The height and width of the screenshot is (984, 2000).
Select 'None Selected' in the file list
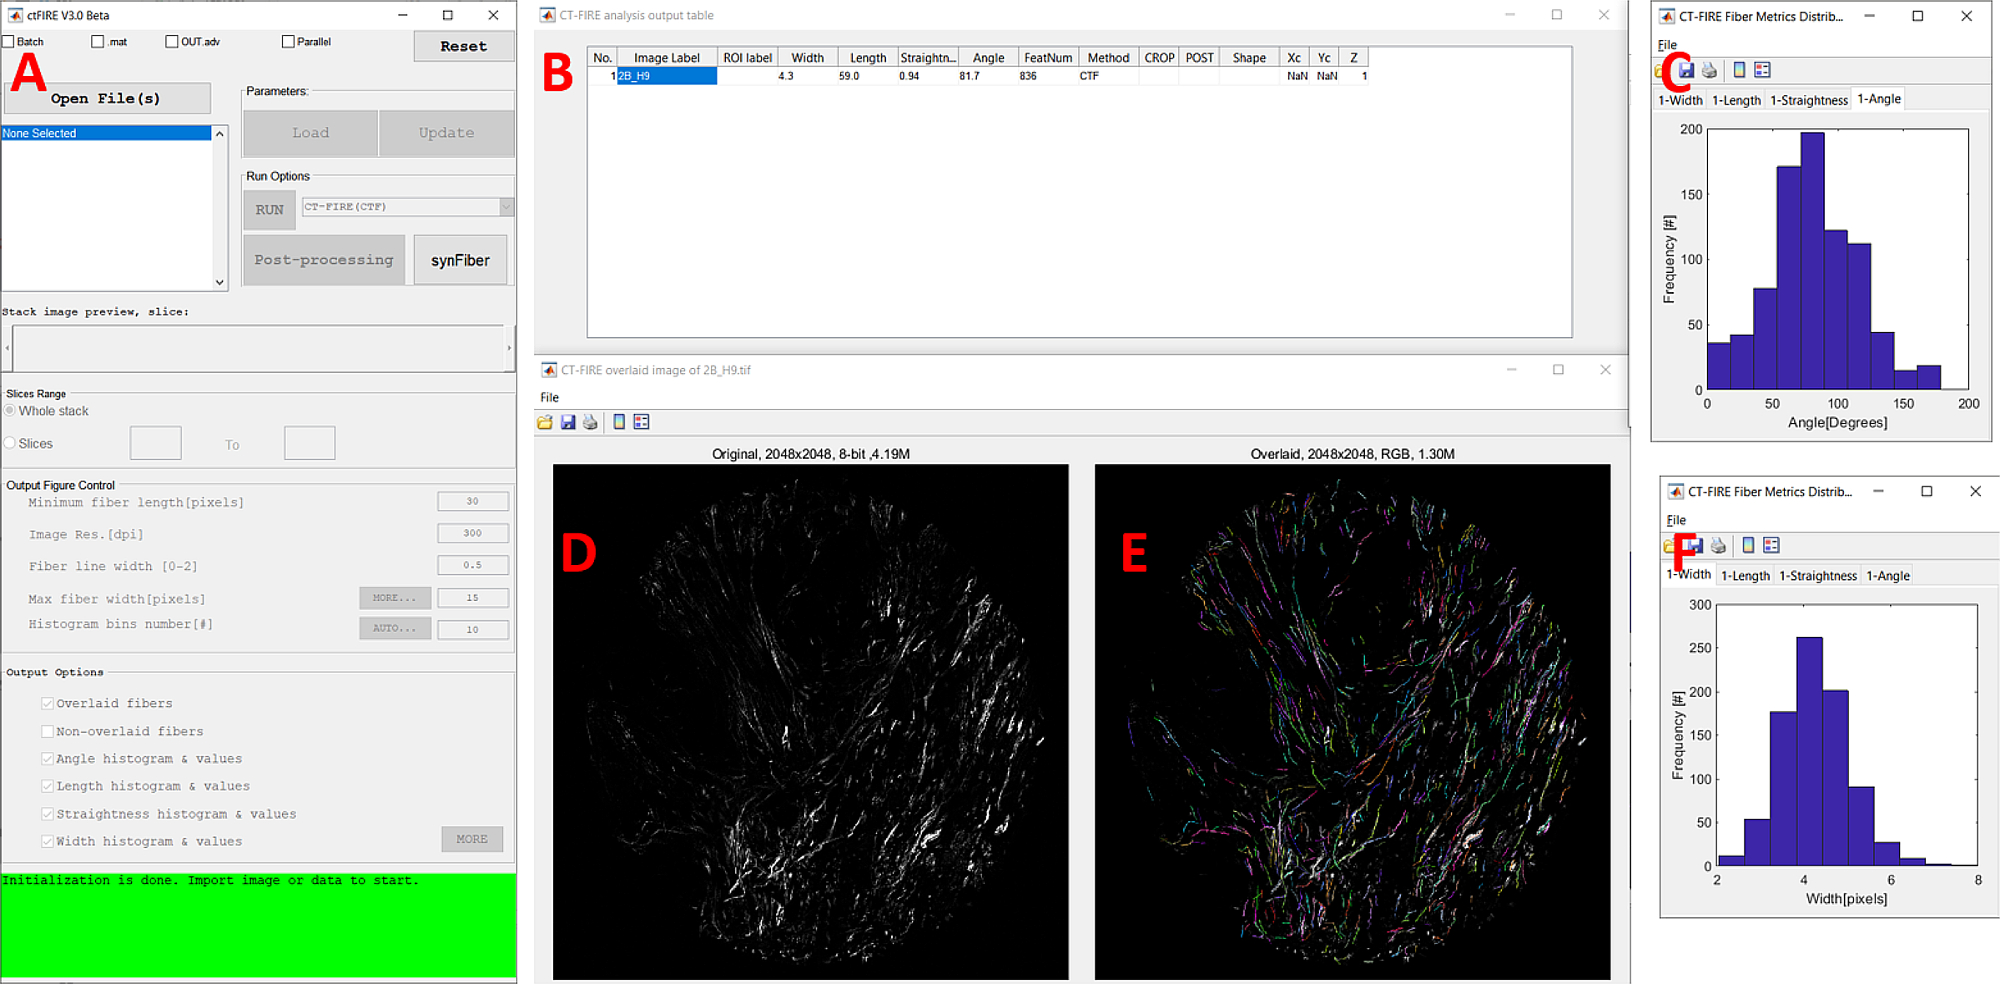pyautogui.click(x=106, y=133)
